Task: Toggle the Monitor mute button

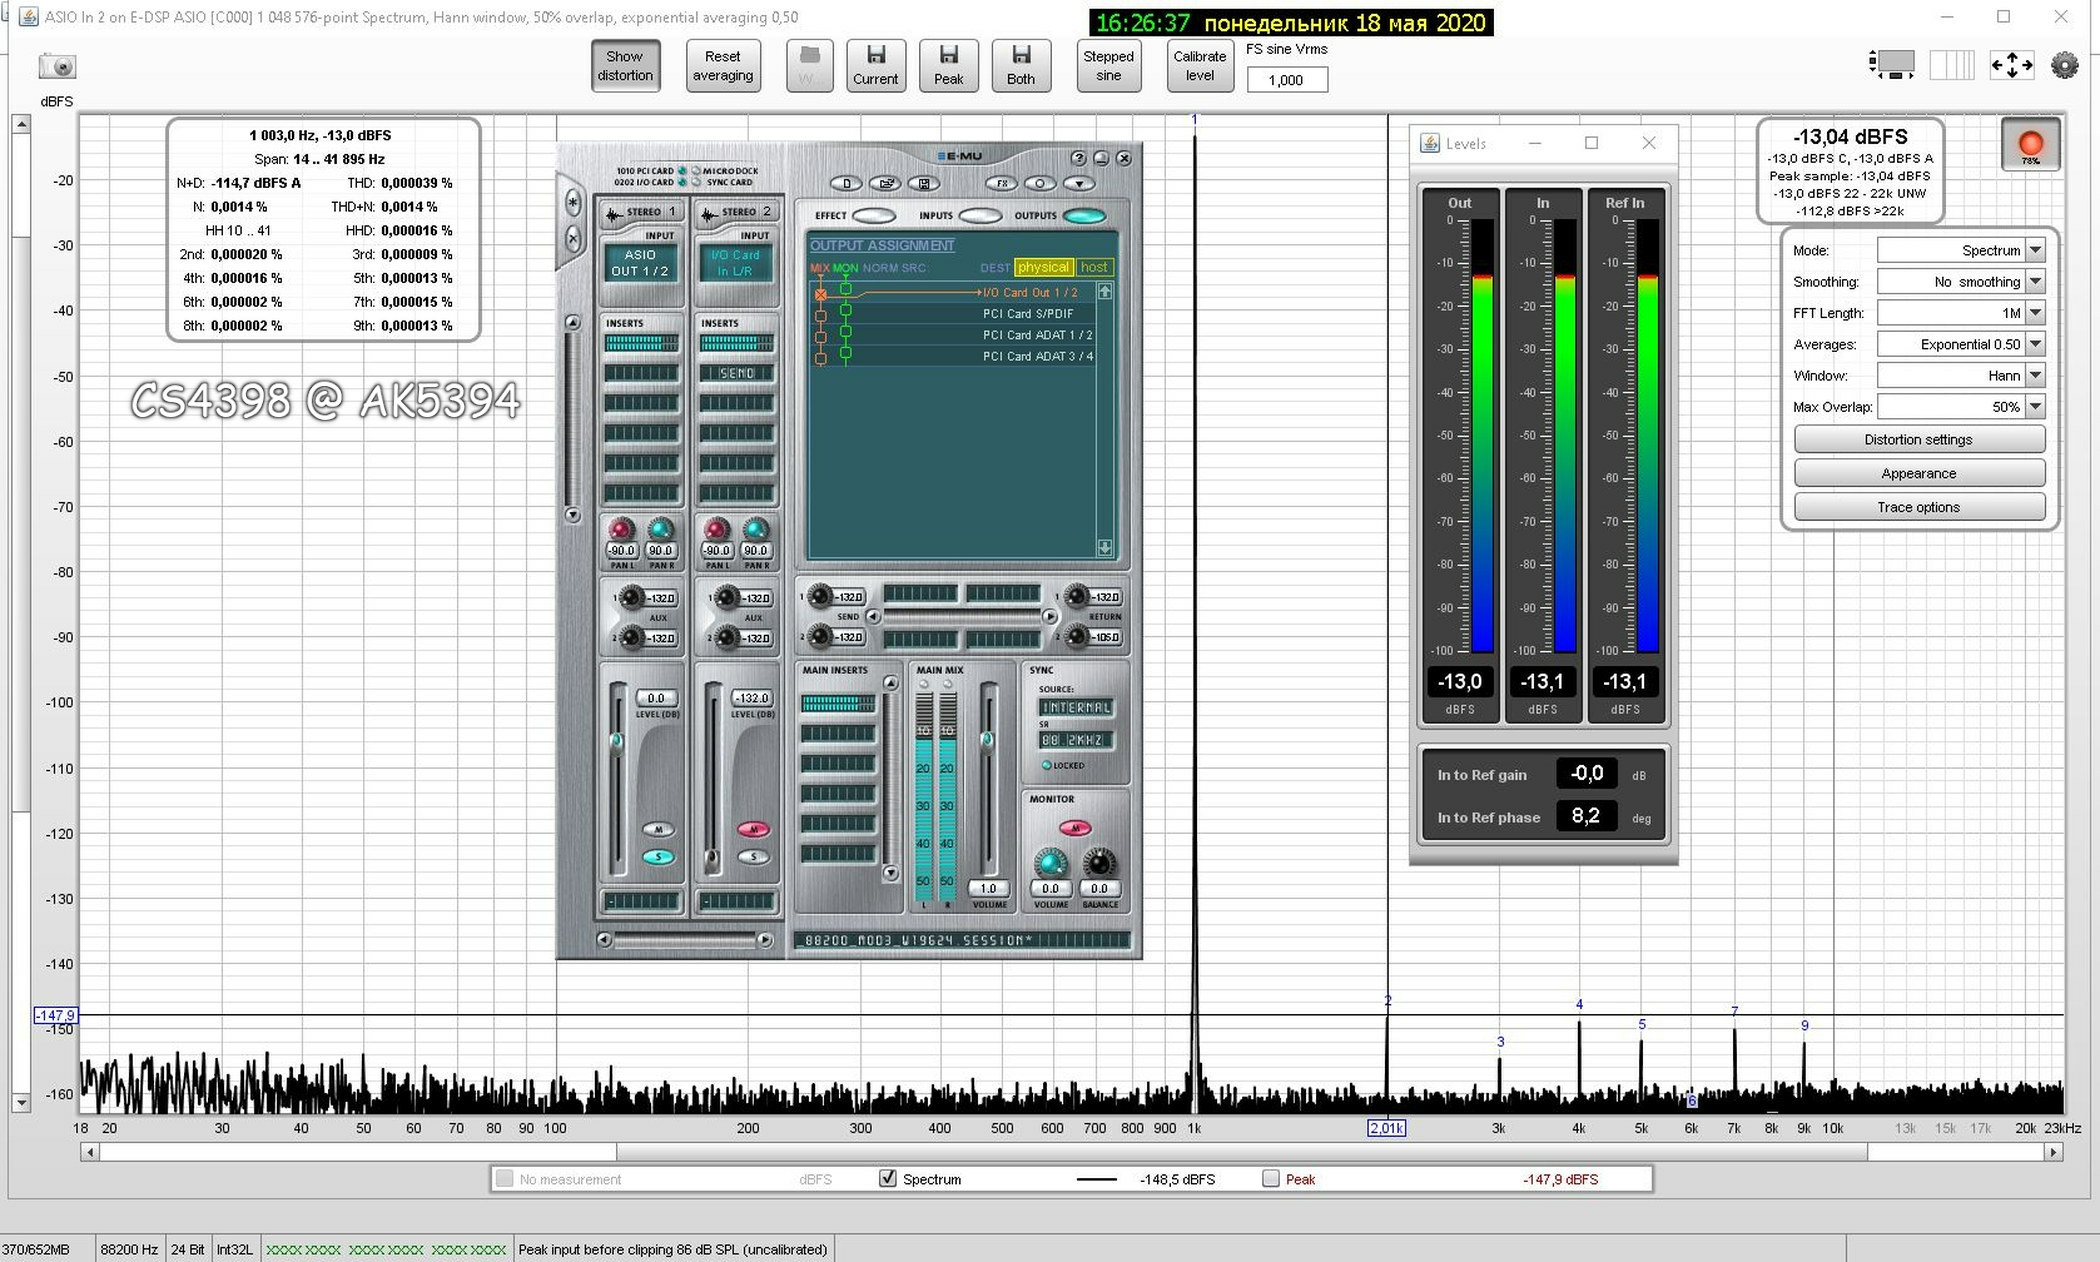Action: 1075,828
